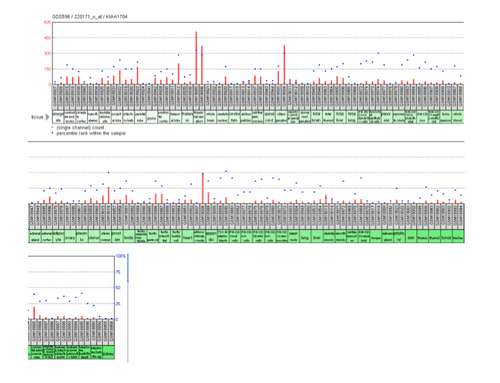Image resolution: width=500 pixels, height=383 pixels.
Task: Click the fetal brain tissue cell
Action: [x=317, y=117]
